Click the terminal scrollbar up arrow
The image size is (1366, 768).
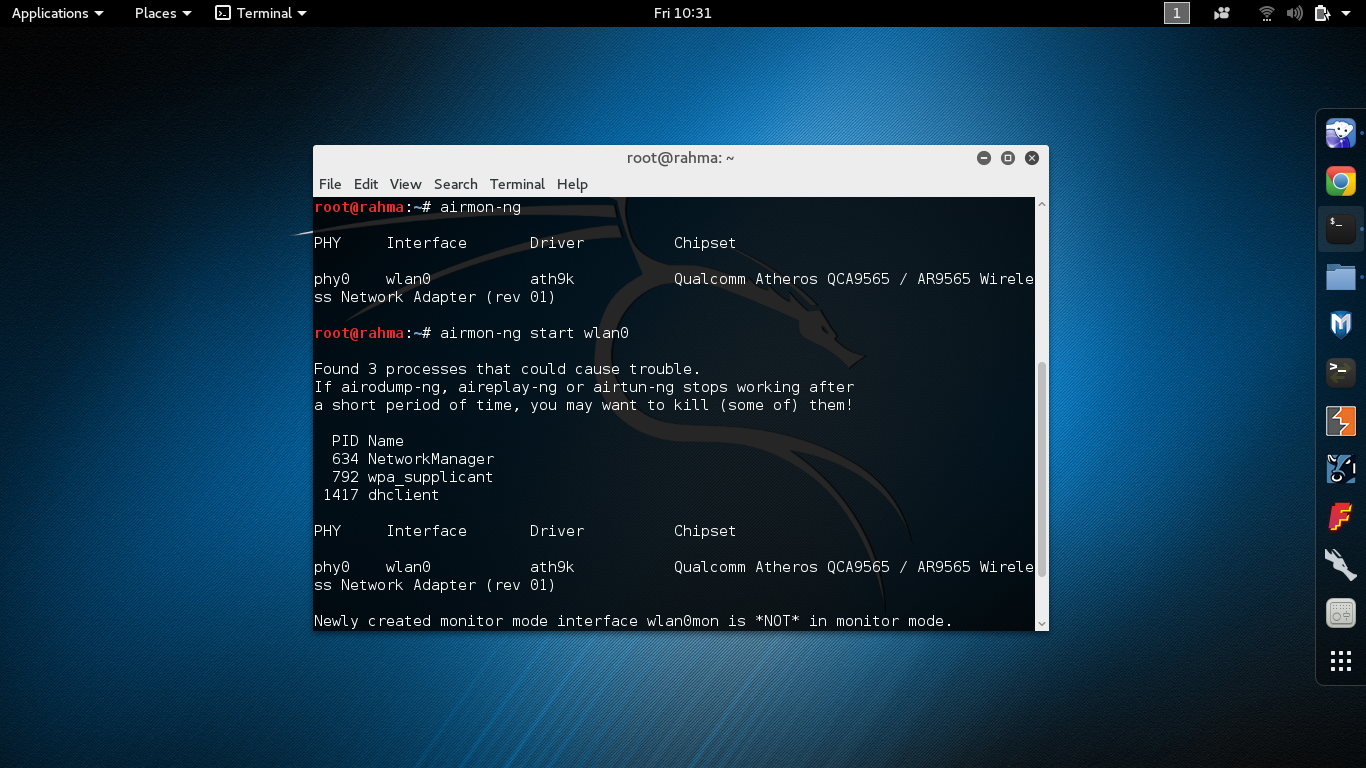[x=1041, y=205]
